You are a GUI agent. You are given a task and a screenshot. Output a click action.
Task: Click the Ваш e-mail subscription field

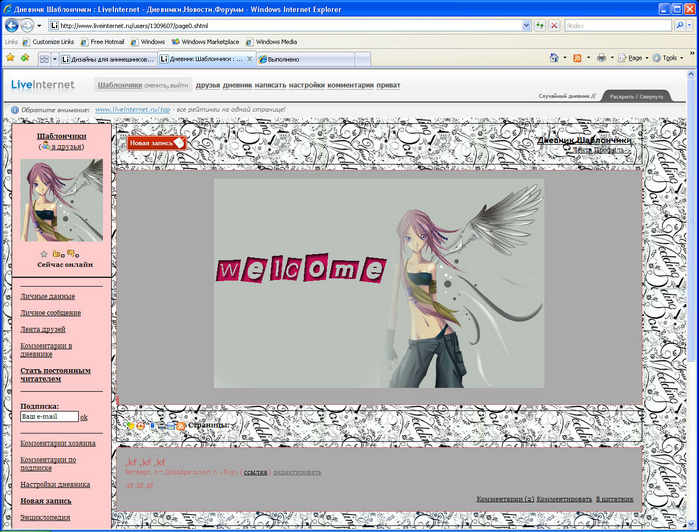point(49,417)
